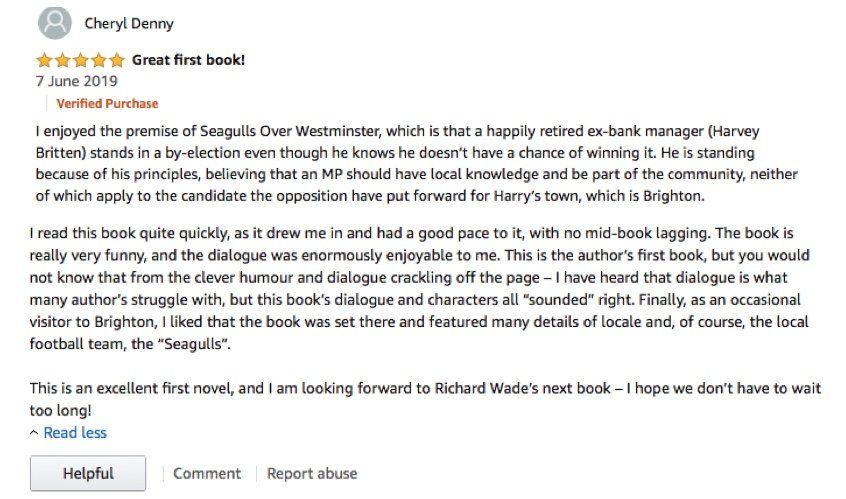846x499 pixels.
Task: Click the second rating star
Action: (x=62, y=60)
